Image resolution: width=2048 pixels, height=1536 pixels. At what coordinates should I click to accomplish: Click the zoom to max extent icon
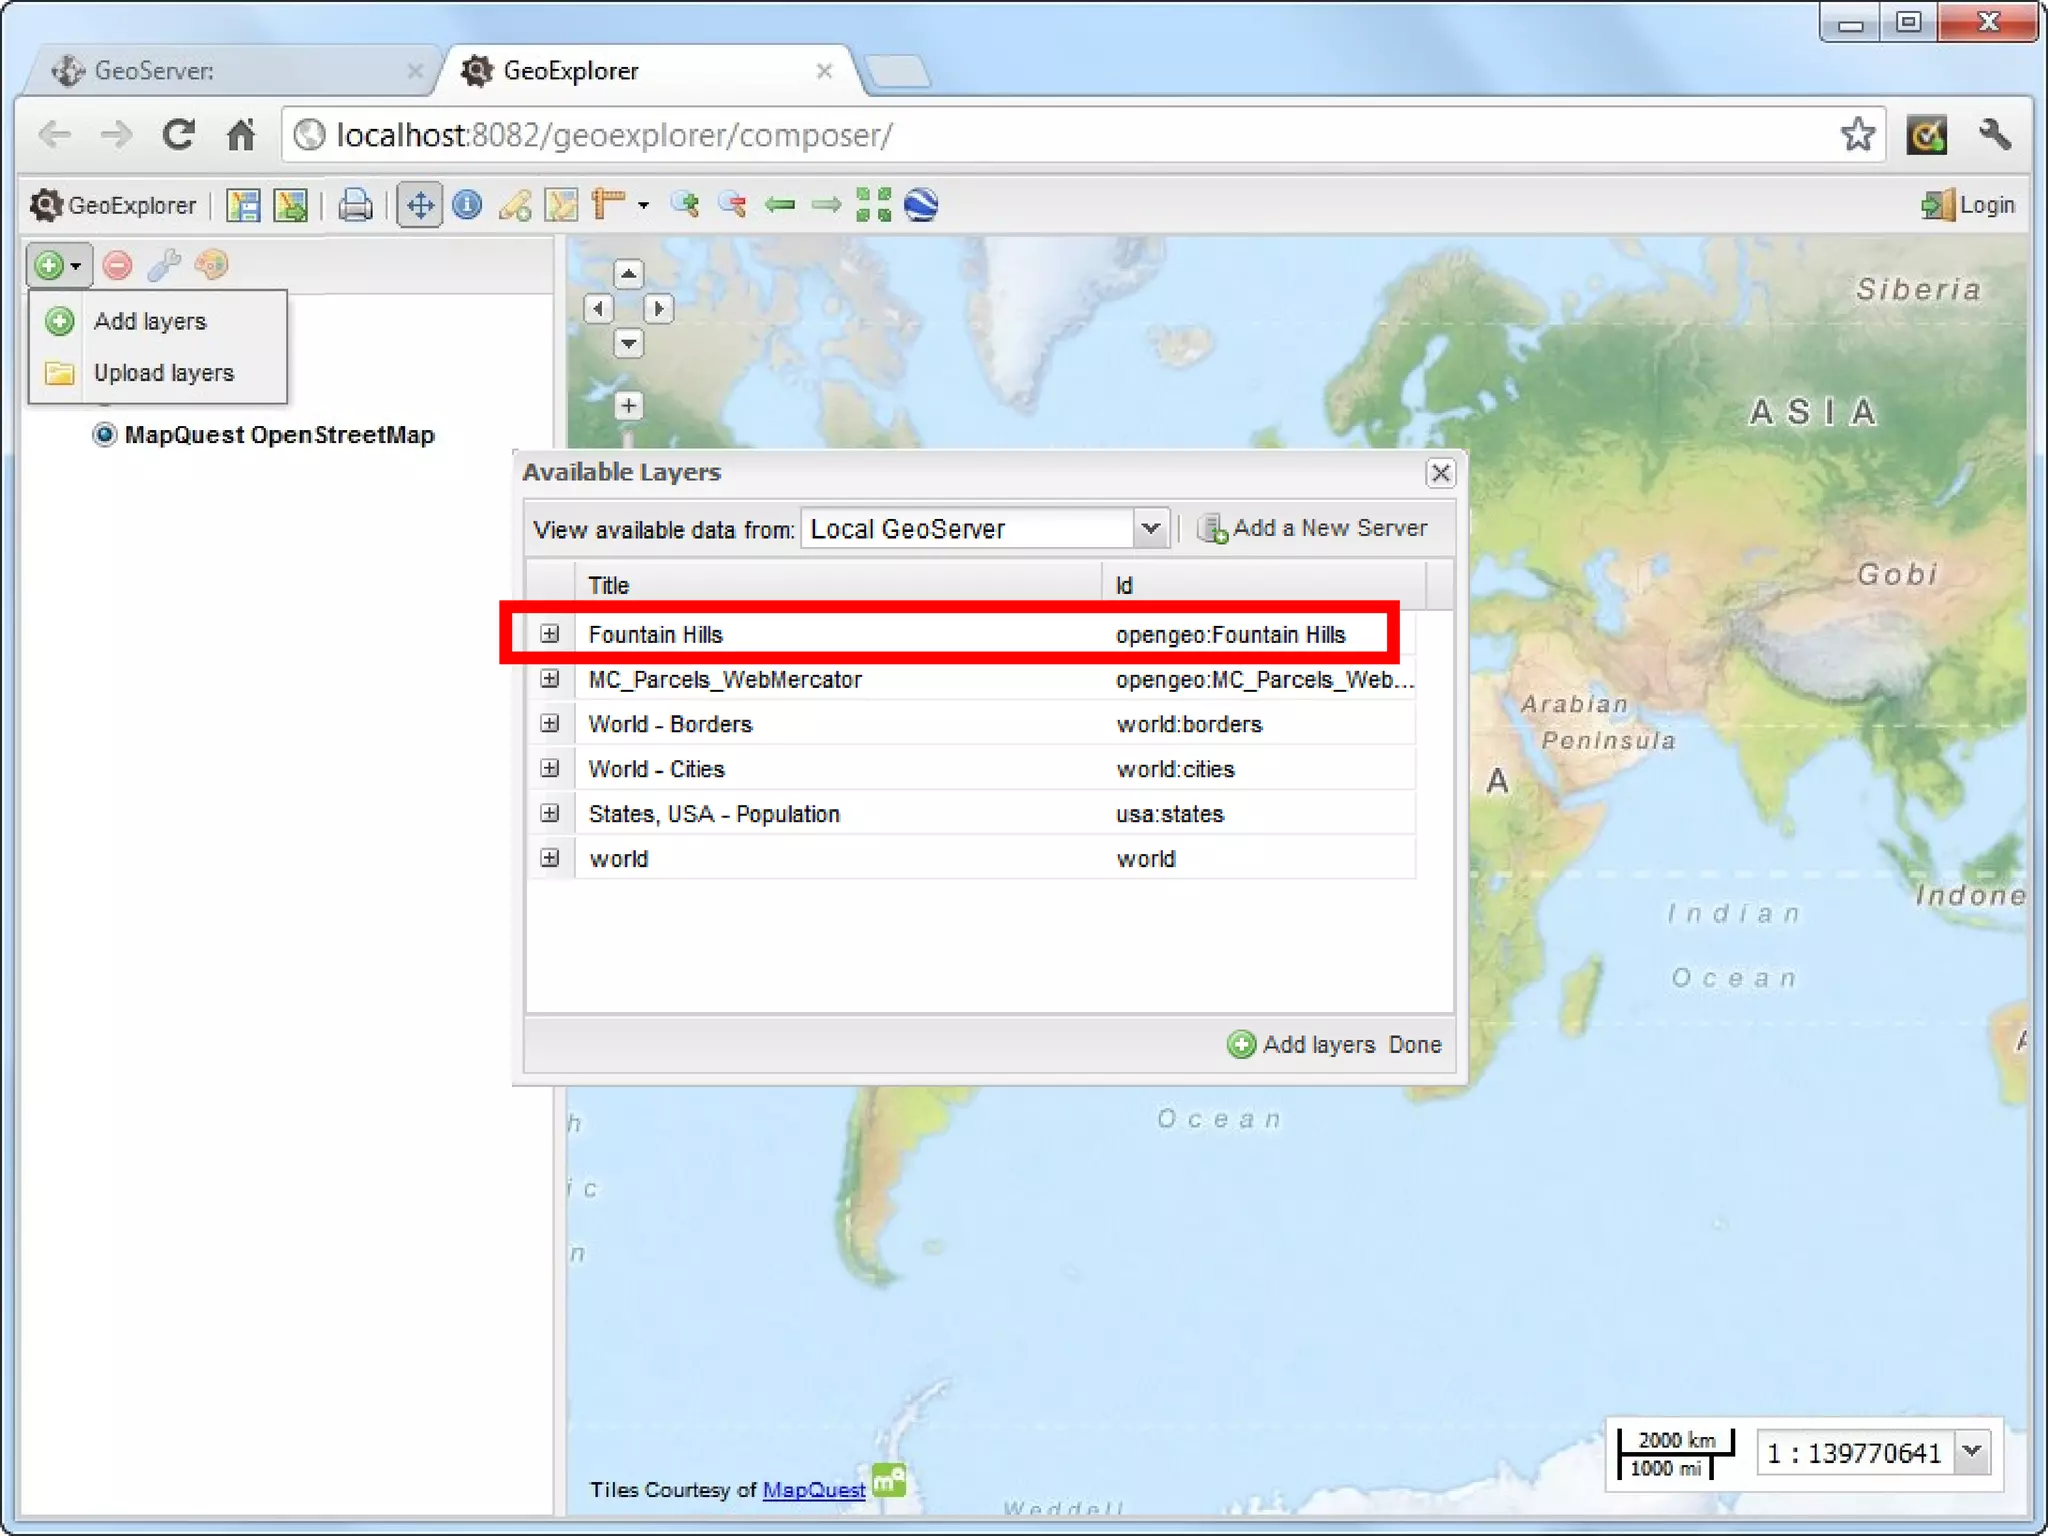coord(873,205)
